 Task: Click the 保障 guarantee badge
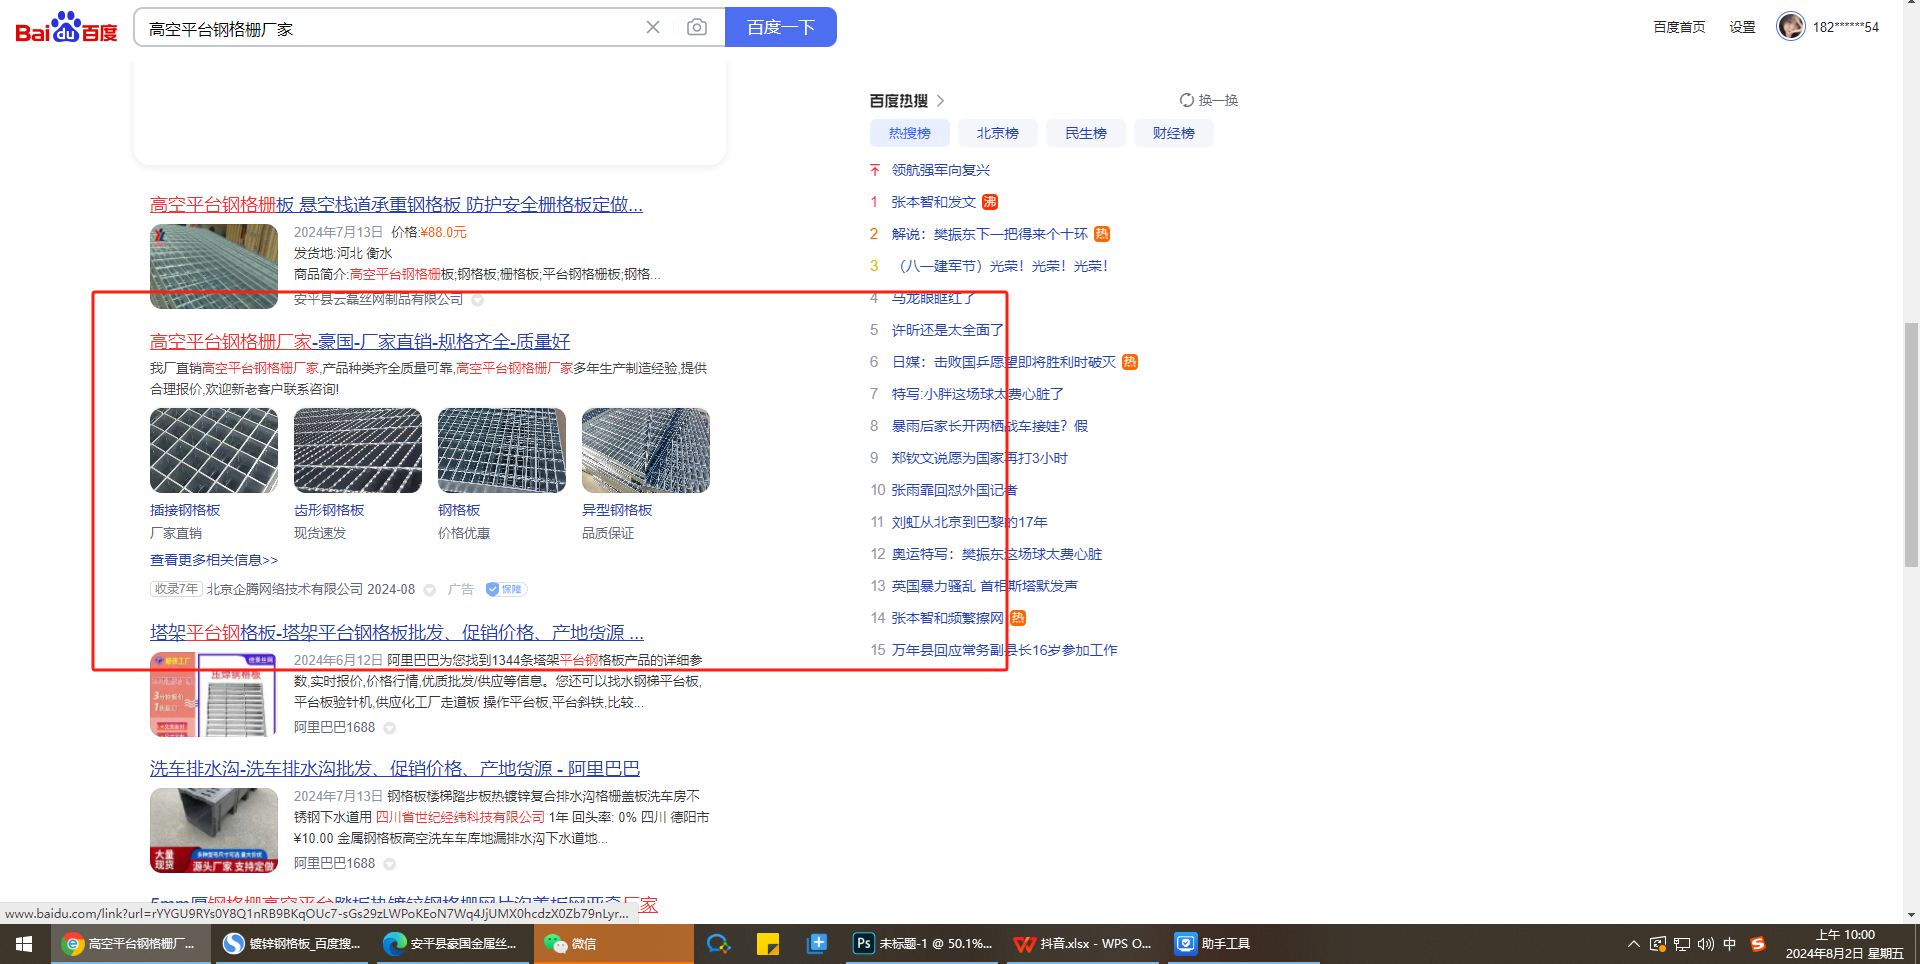[506, 589]
